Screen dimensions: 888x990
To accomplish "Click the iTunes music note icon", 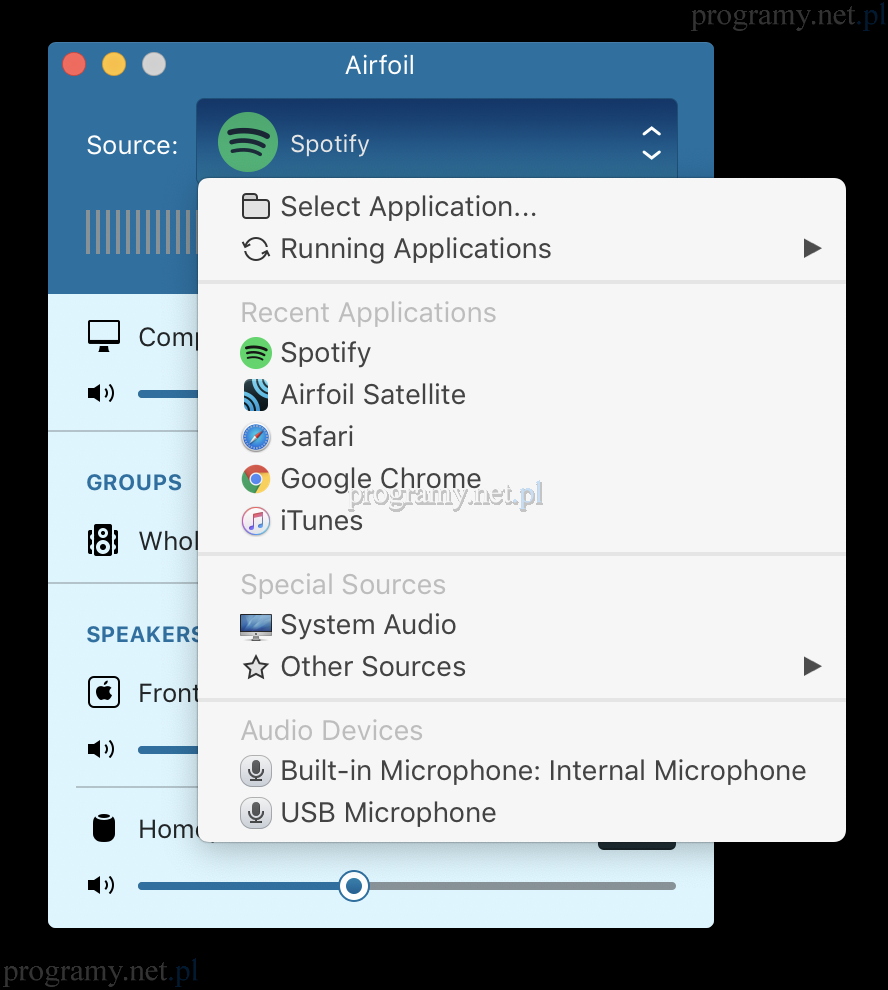I will coord(256,521).
